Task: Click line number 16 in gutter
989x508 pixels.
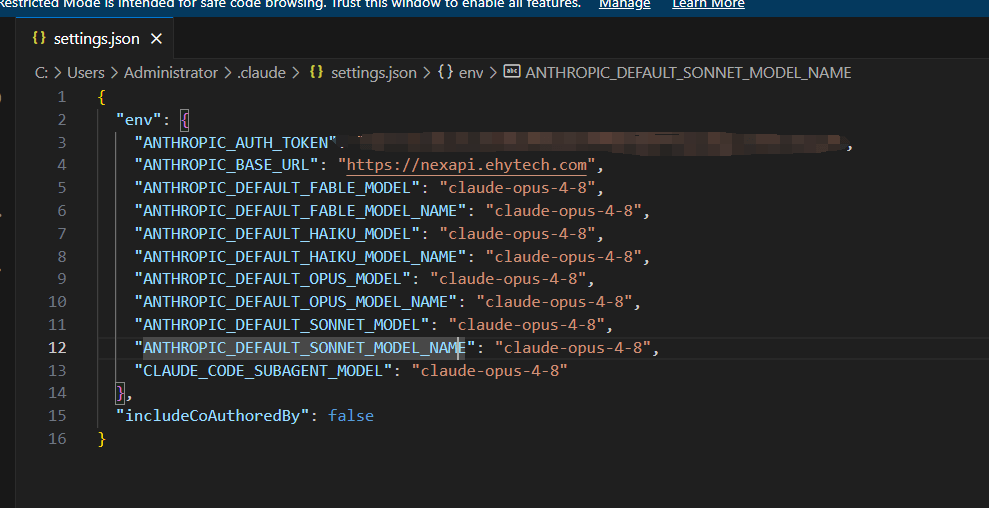Action: 57,439
